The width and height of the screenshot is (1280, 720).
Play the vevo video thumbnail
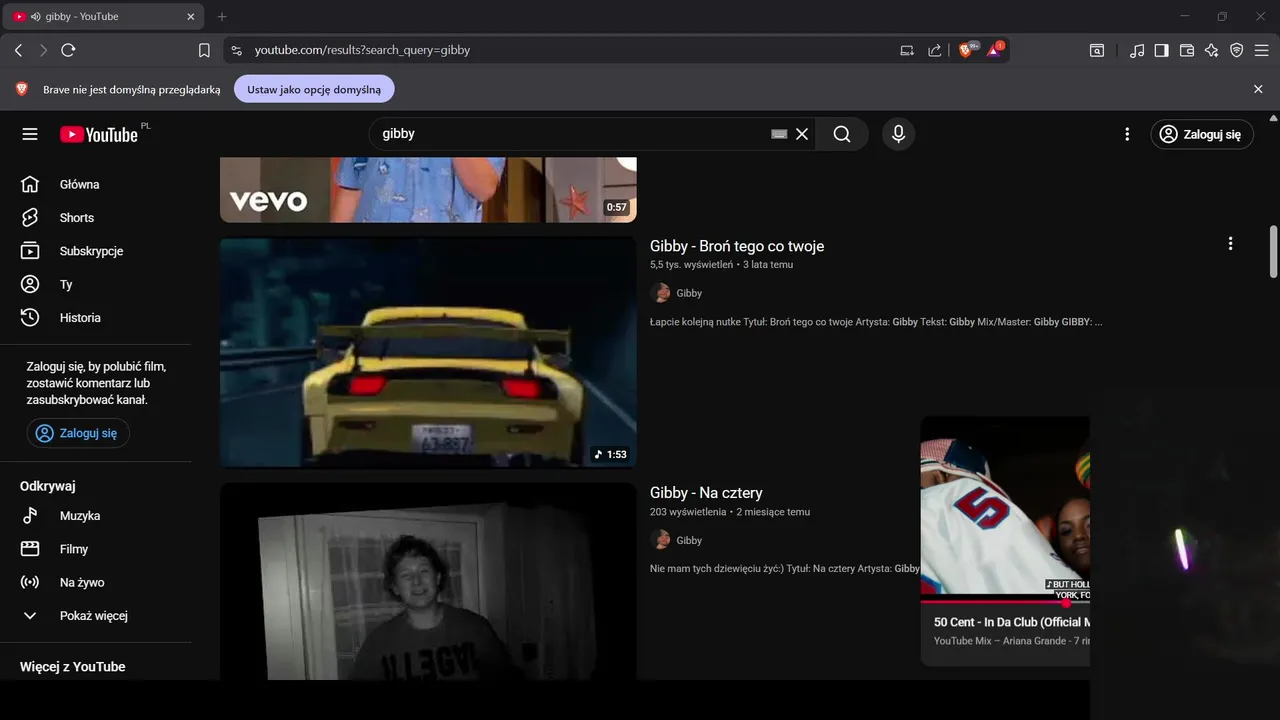click(428, 190)
